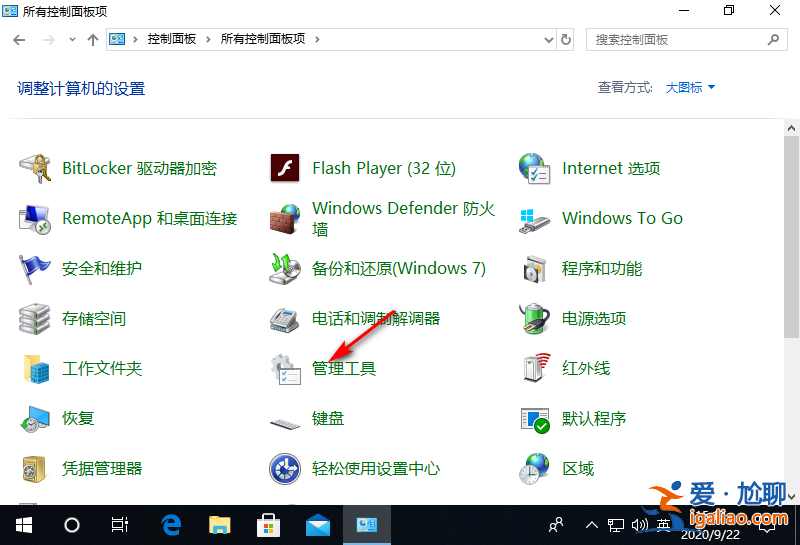Screen dimensions: 800x545
Task: Click the 默认程序 text link
Action: (594, 418)
